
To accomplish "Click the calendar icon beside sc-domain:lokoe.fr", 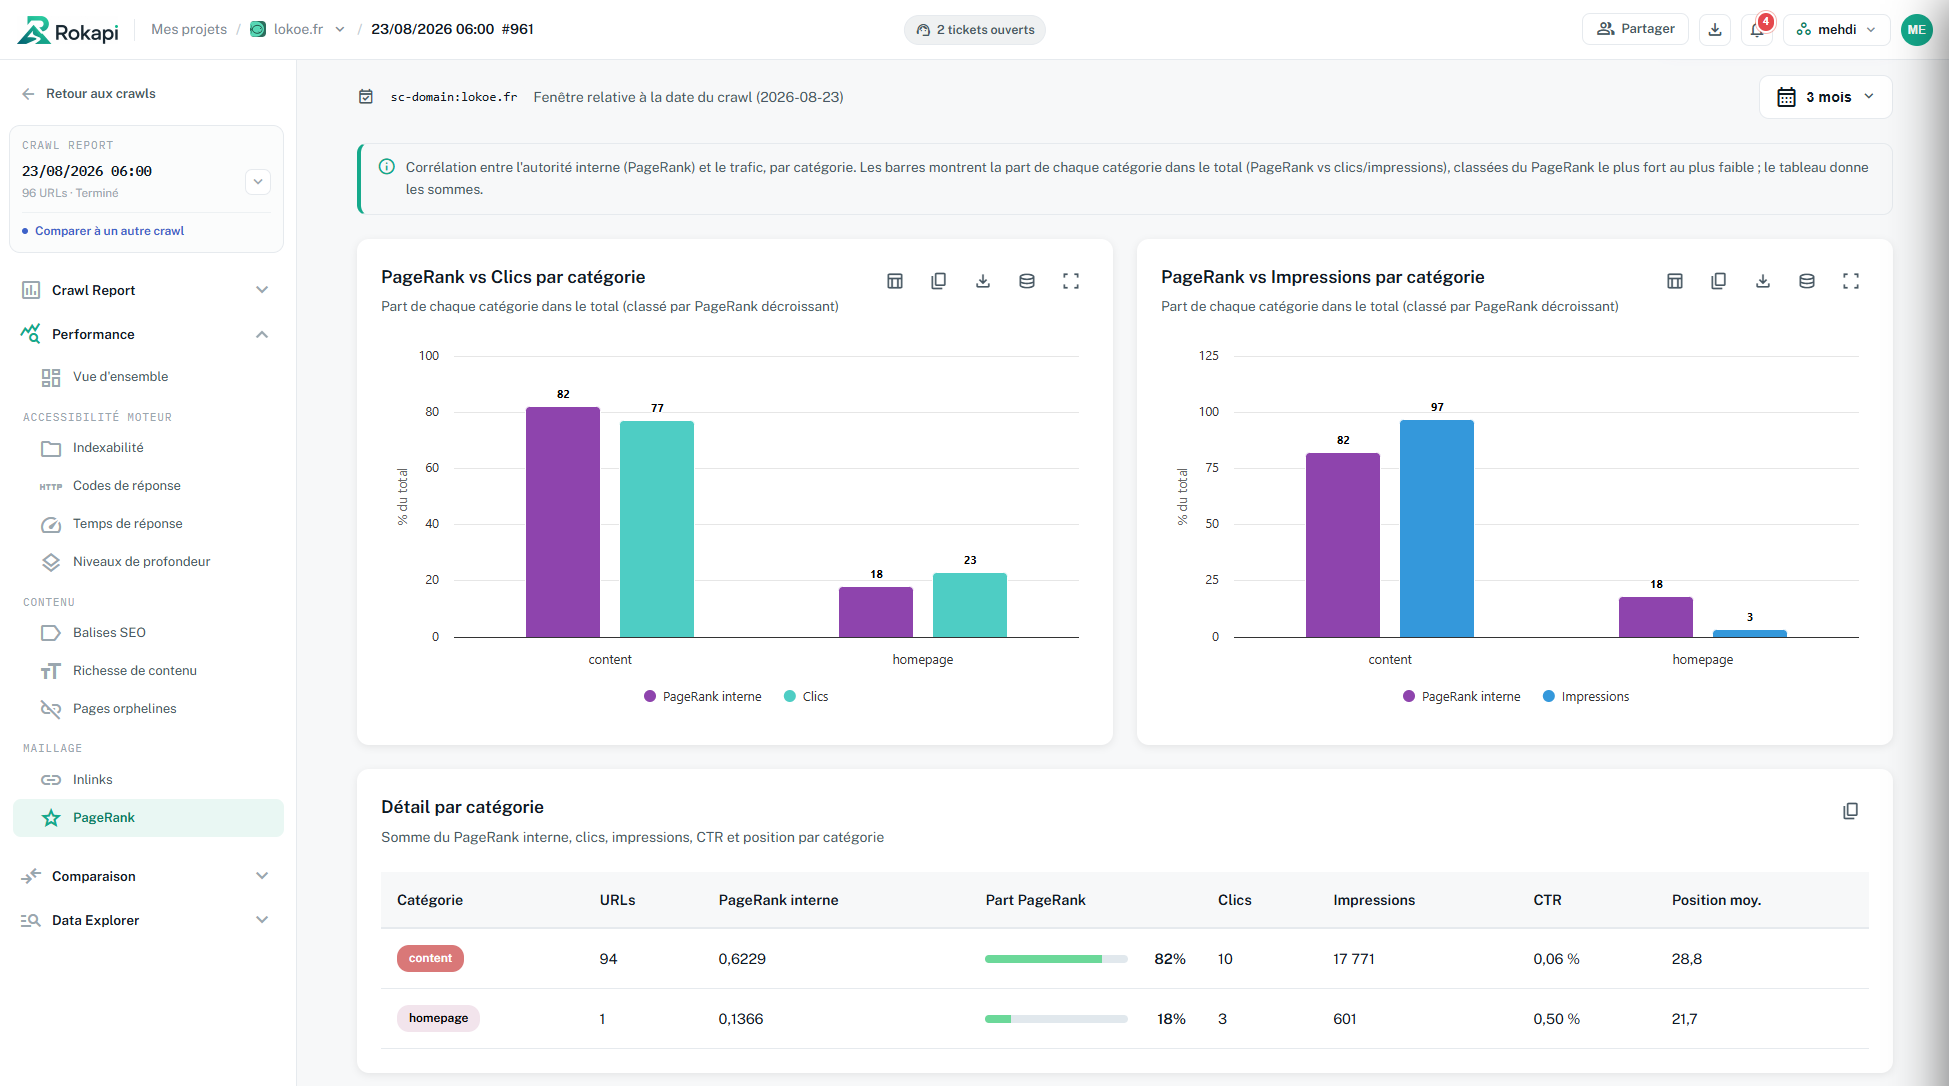I will tap(366, 97).
